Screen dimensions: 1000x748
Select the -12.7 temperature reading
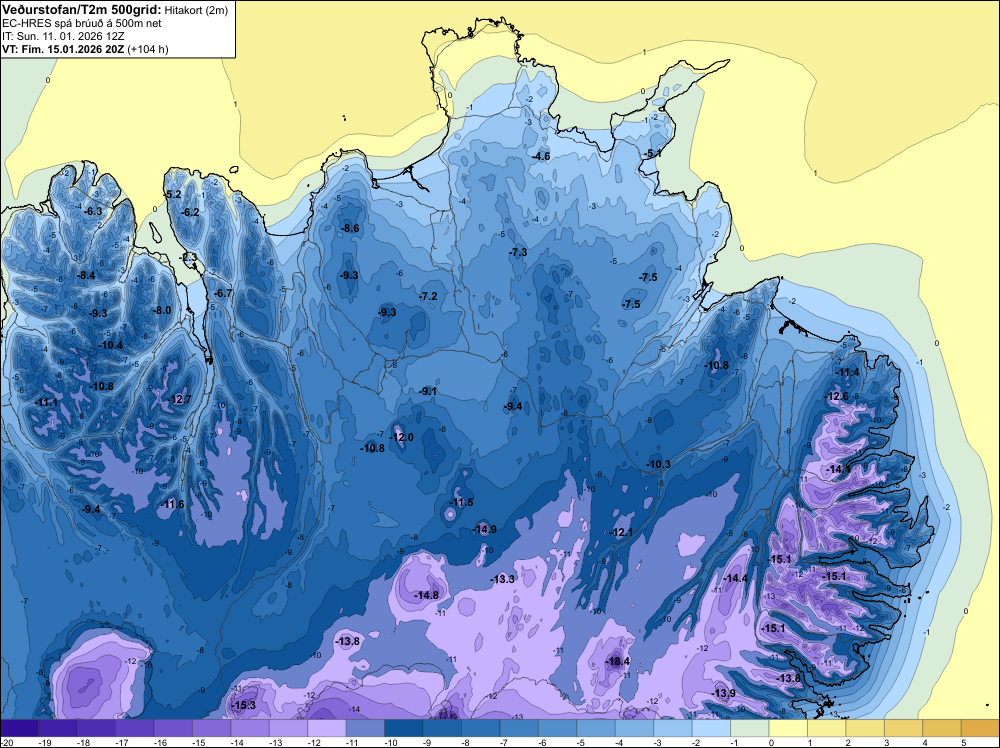click(x=180, y=399)
